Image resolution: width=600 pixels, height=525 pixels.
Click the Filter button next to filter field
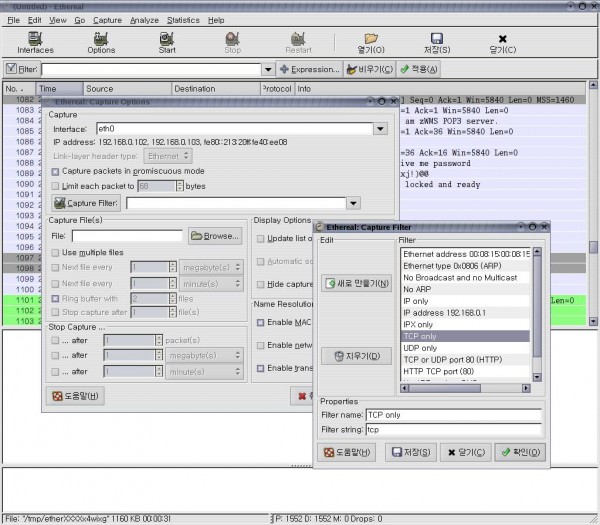click(x=21, y=69)
